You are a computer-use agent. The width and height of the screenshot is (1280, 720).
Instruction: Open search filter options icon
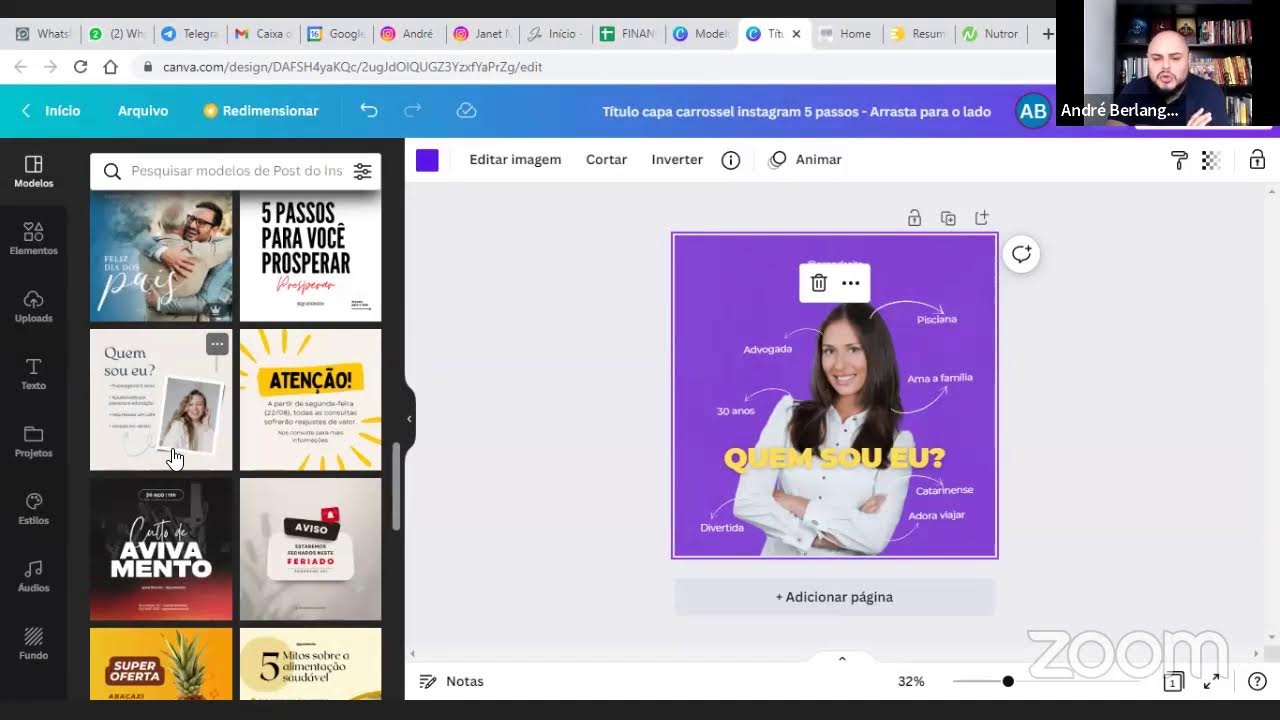pos(362,171)
